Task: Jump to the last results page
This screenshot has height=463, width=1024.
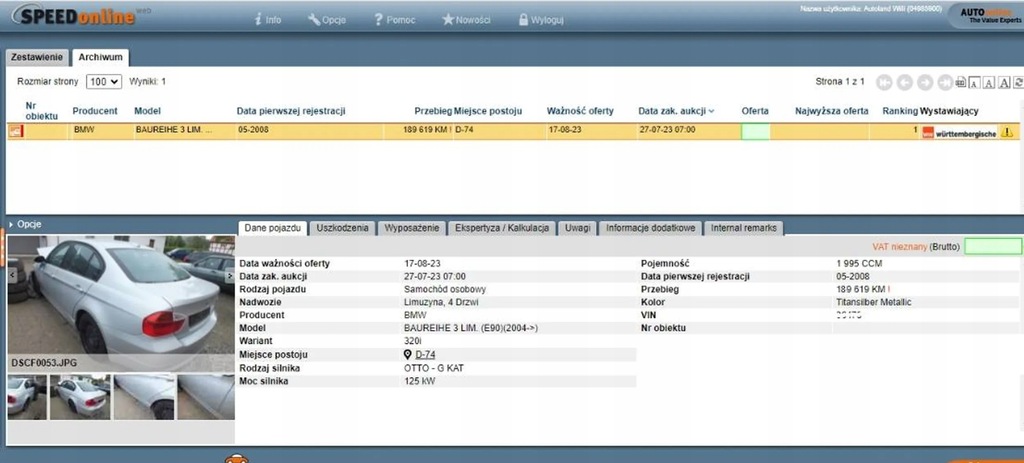Action: point(944,82)
